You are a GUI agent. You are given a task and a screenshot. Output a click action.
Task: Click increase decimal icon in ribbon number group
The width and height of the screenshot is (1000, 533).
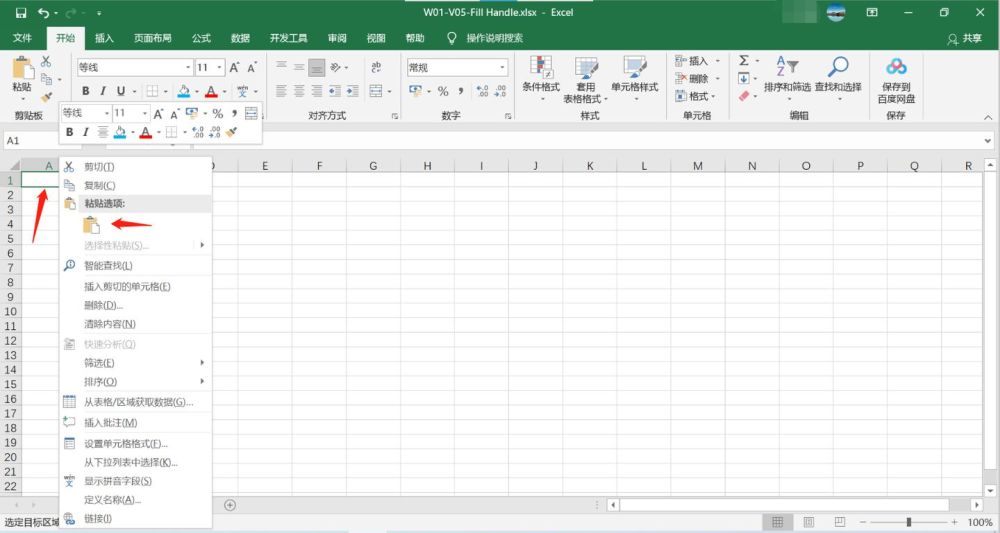tap(483, 91)
